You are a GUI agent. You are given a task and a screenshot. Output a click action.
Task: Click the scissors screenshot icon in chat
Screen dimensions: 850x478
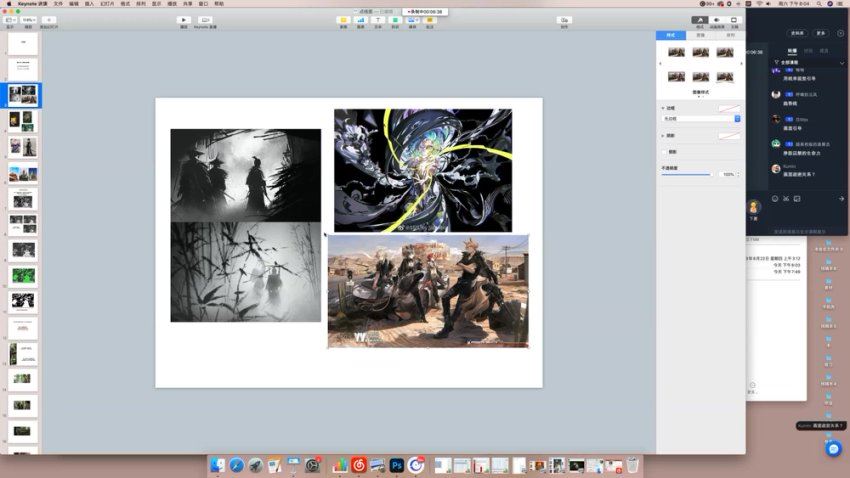[x=786, y=199]
